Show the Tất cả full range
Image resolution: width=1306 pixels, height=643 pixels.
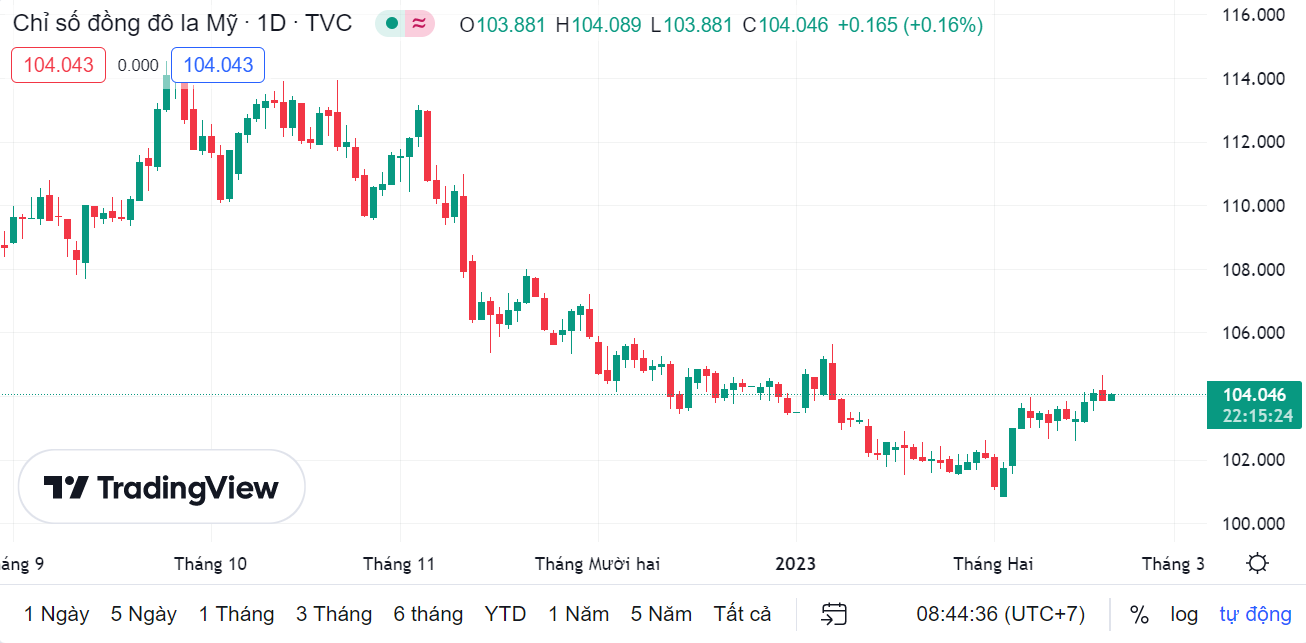tap(742, 613)
